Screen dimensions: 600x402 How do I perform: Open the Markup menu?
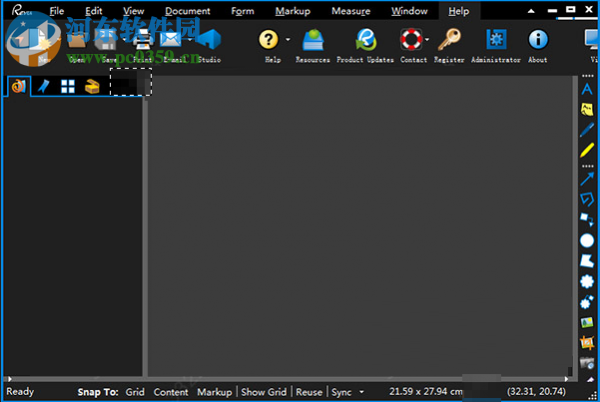pos(293,11)
